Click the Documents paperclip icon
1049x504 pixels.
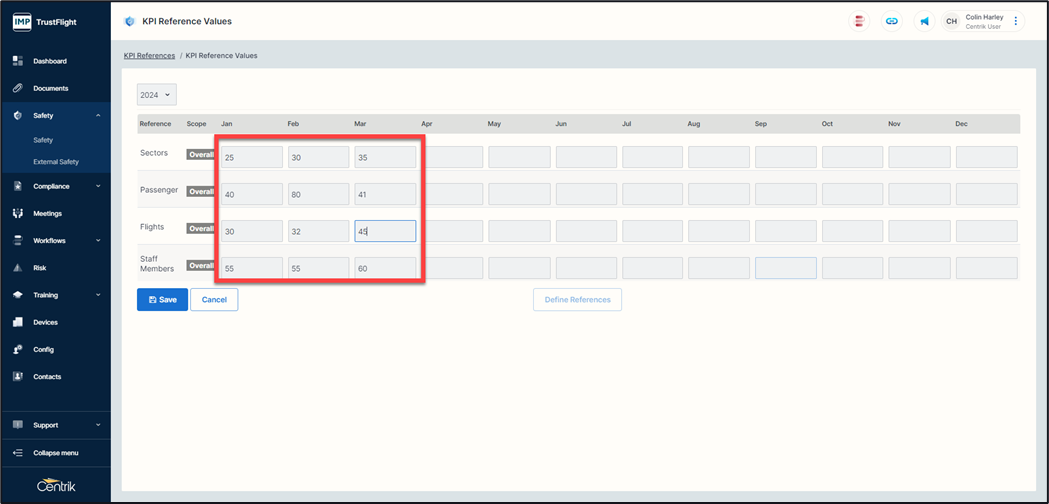(x=18, y=88)
